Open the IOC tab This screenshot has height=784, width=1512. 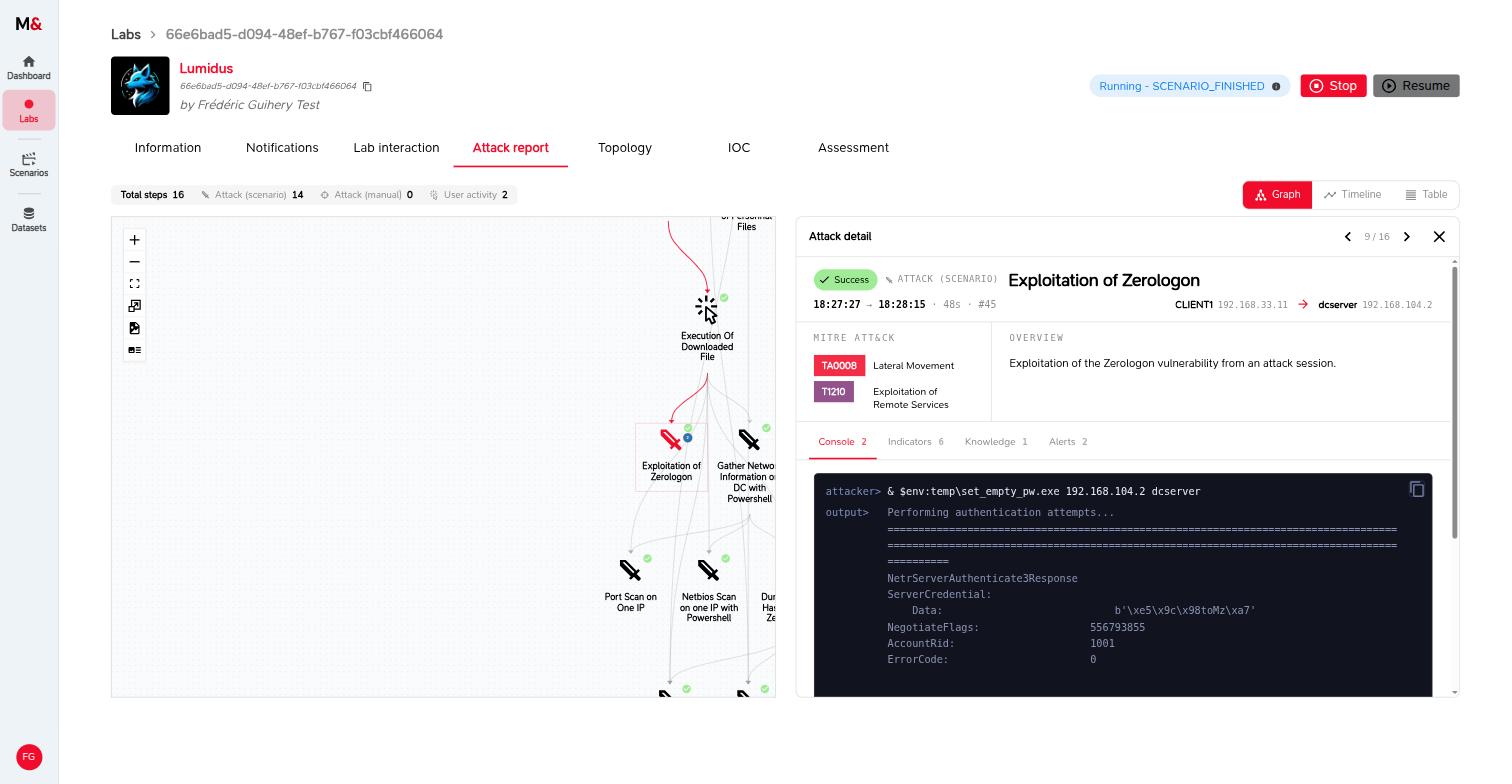[x=739, y=148]
